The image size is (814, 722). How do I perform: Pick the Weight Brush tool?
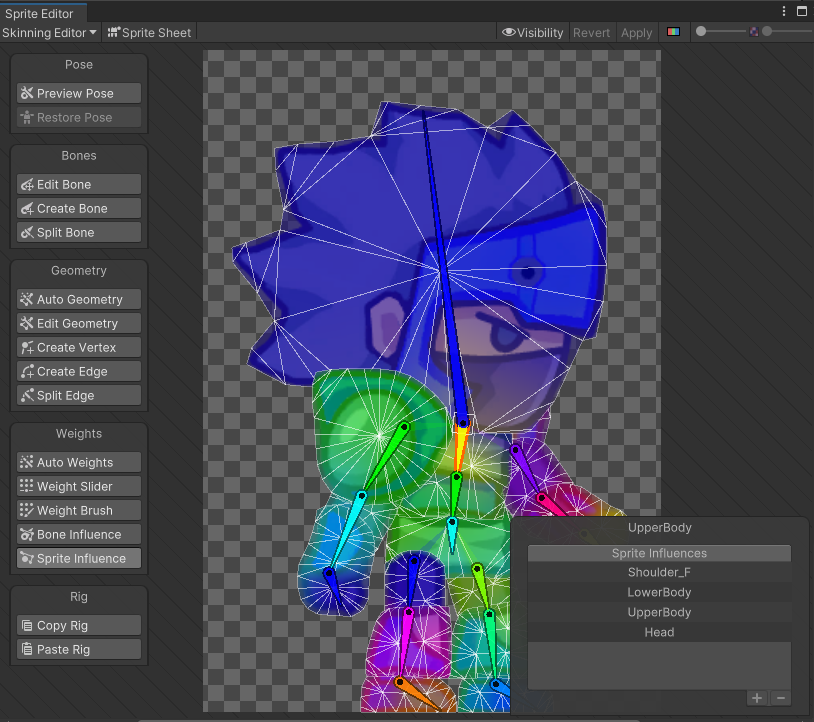click(x=79, y=510)
